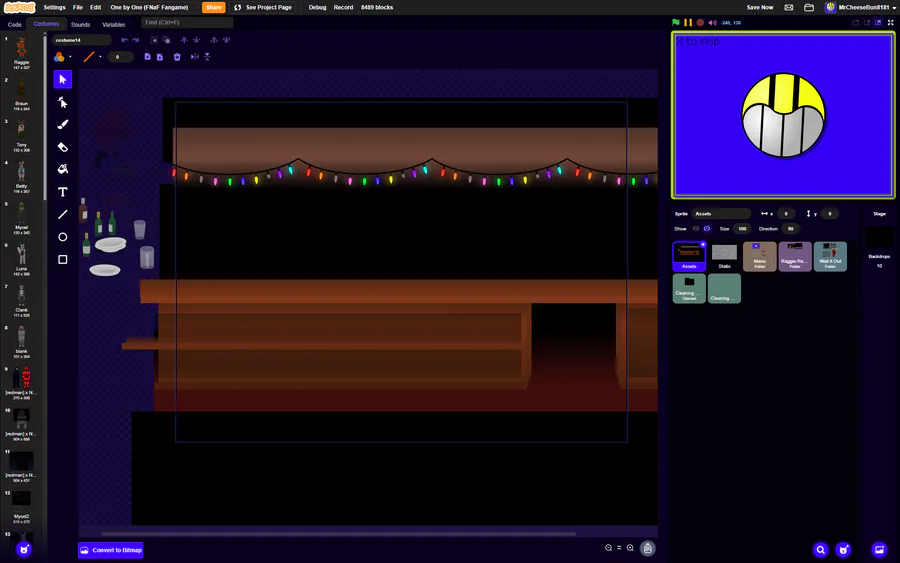Open the outline color dropdown
This screenshot has height=563, width=900.
[x=92, y=57]
